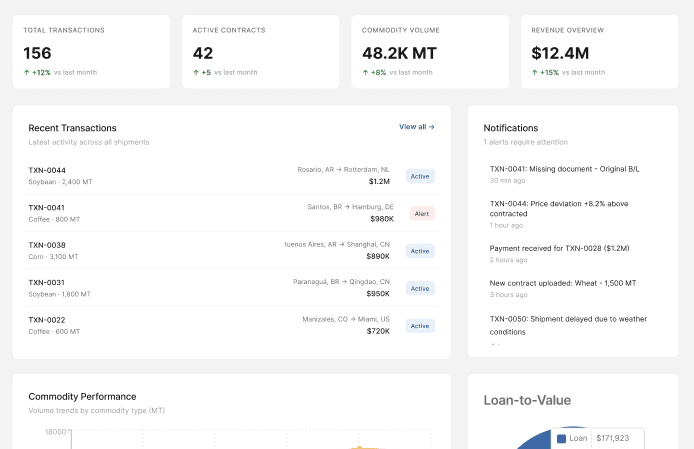Click the Alert badge for TXN-0041

pyautogui.click(x=422, y=213)
